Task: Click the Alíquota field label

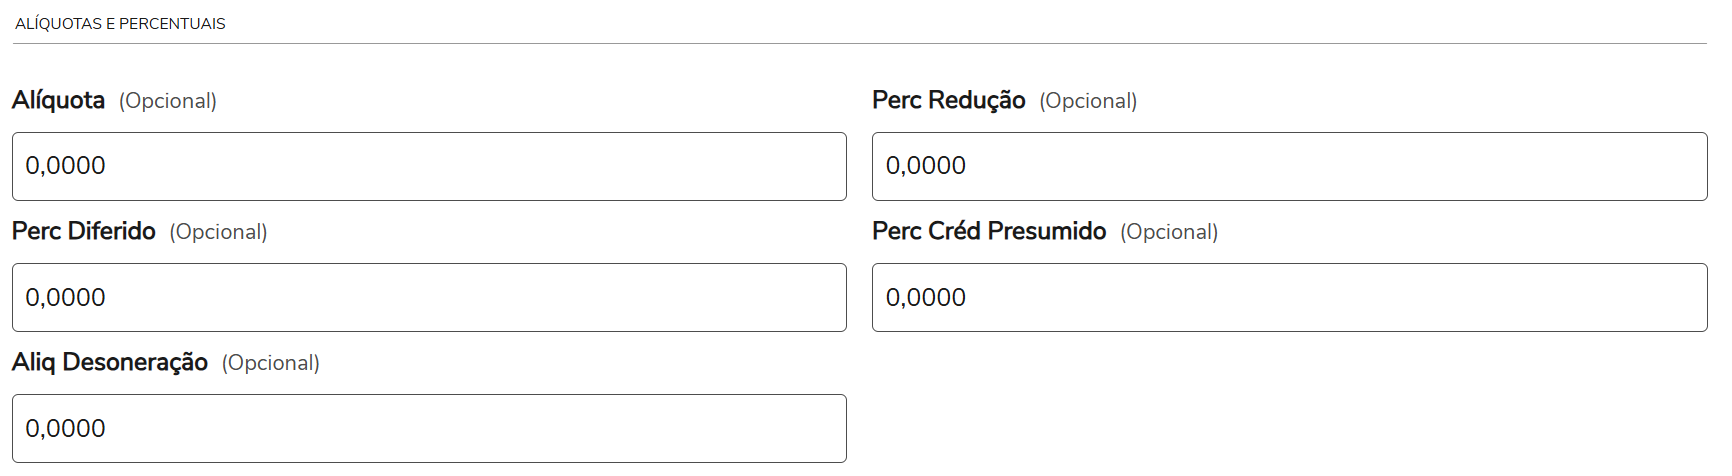Action: coord(59,100)
